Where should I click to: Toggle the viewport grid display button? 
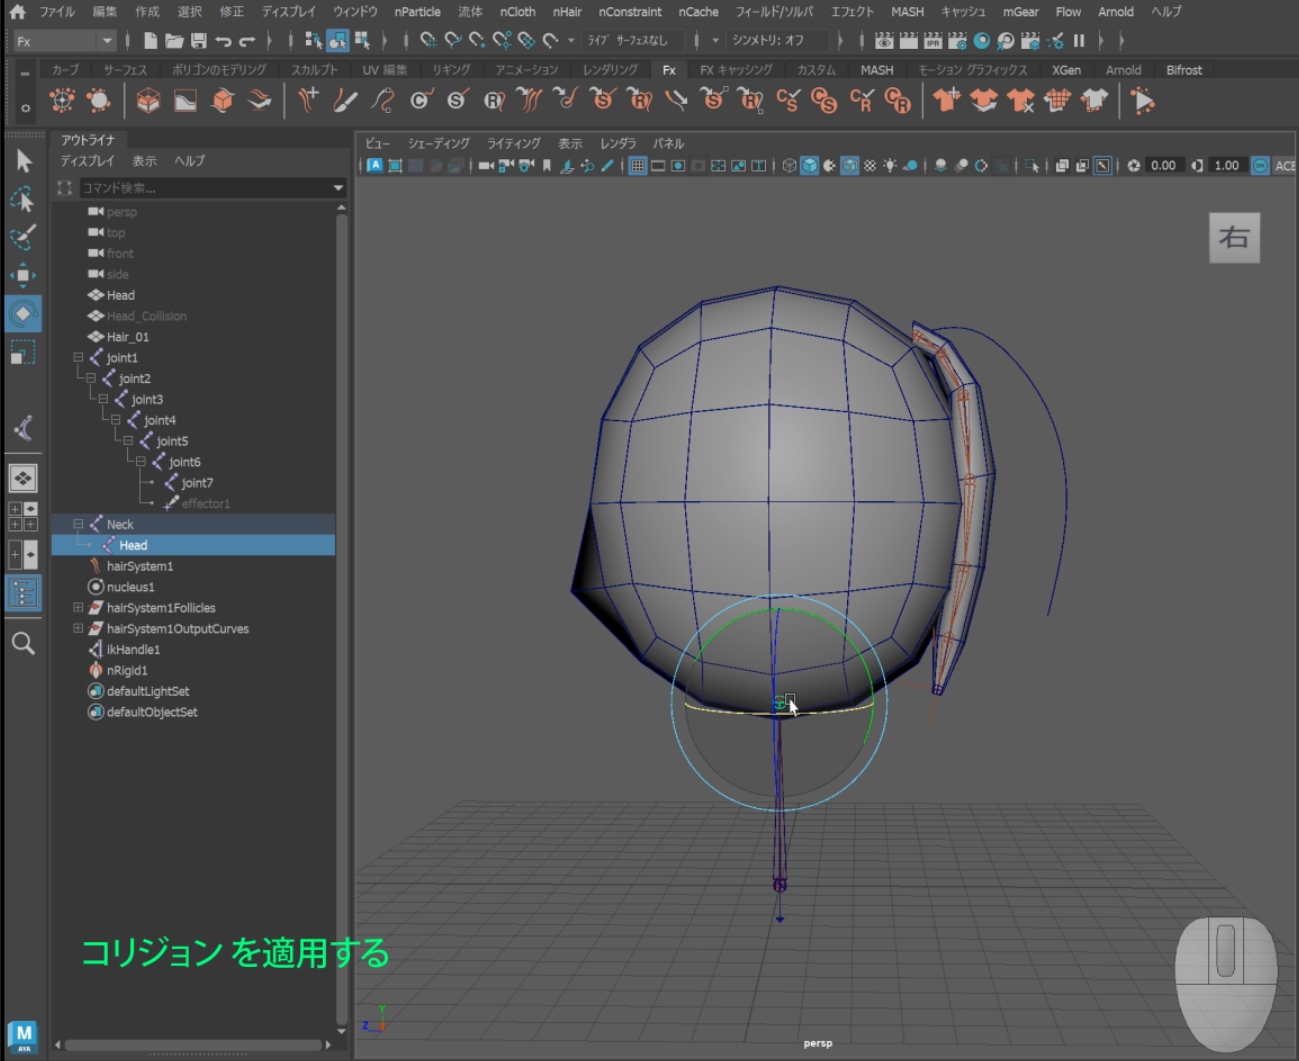click(637, 166)
